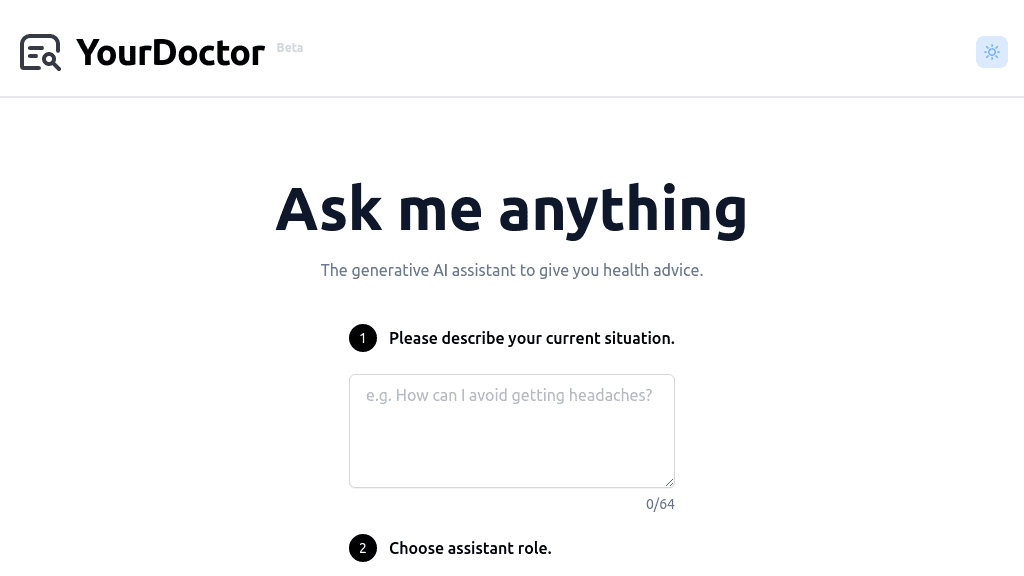Click the YourDoctor logo icon
The height and width of the screenshot is (576, 1024).
[x=40, y=52]
